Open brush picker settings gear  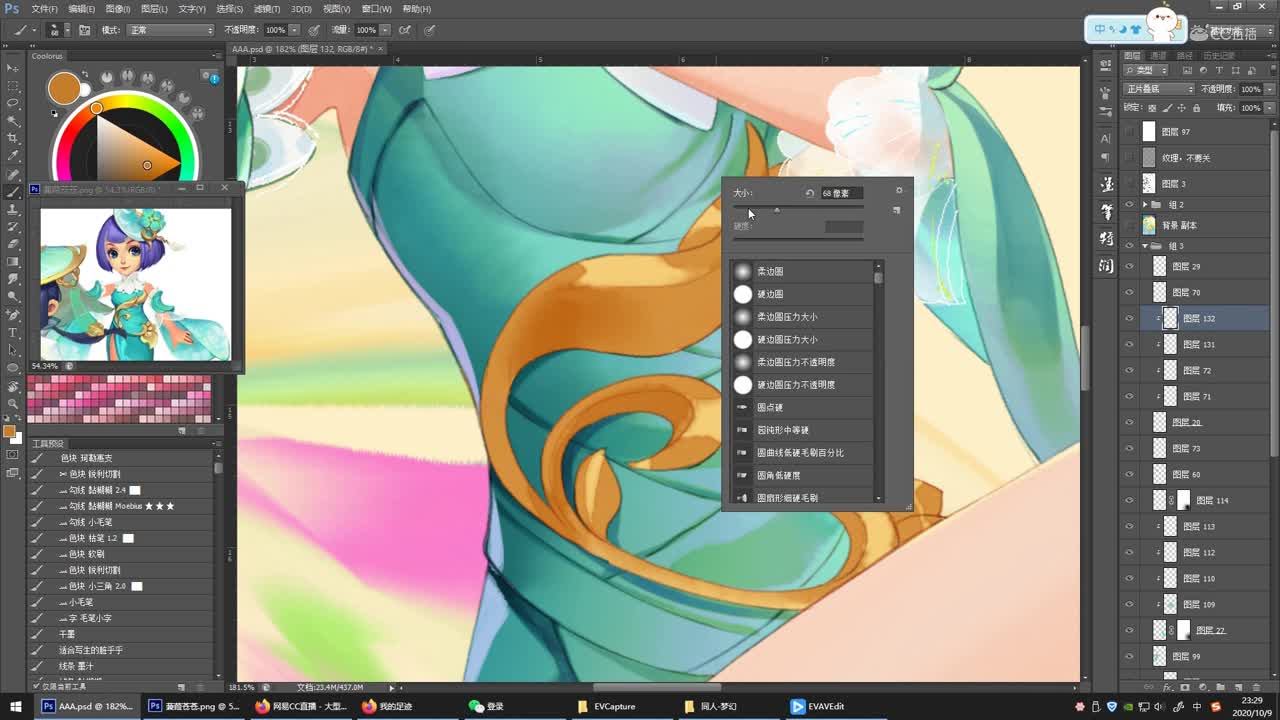(x=898, y=191)
